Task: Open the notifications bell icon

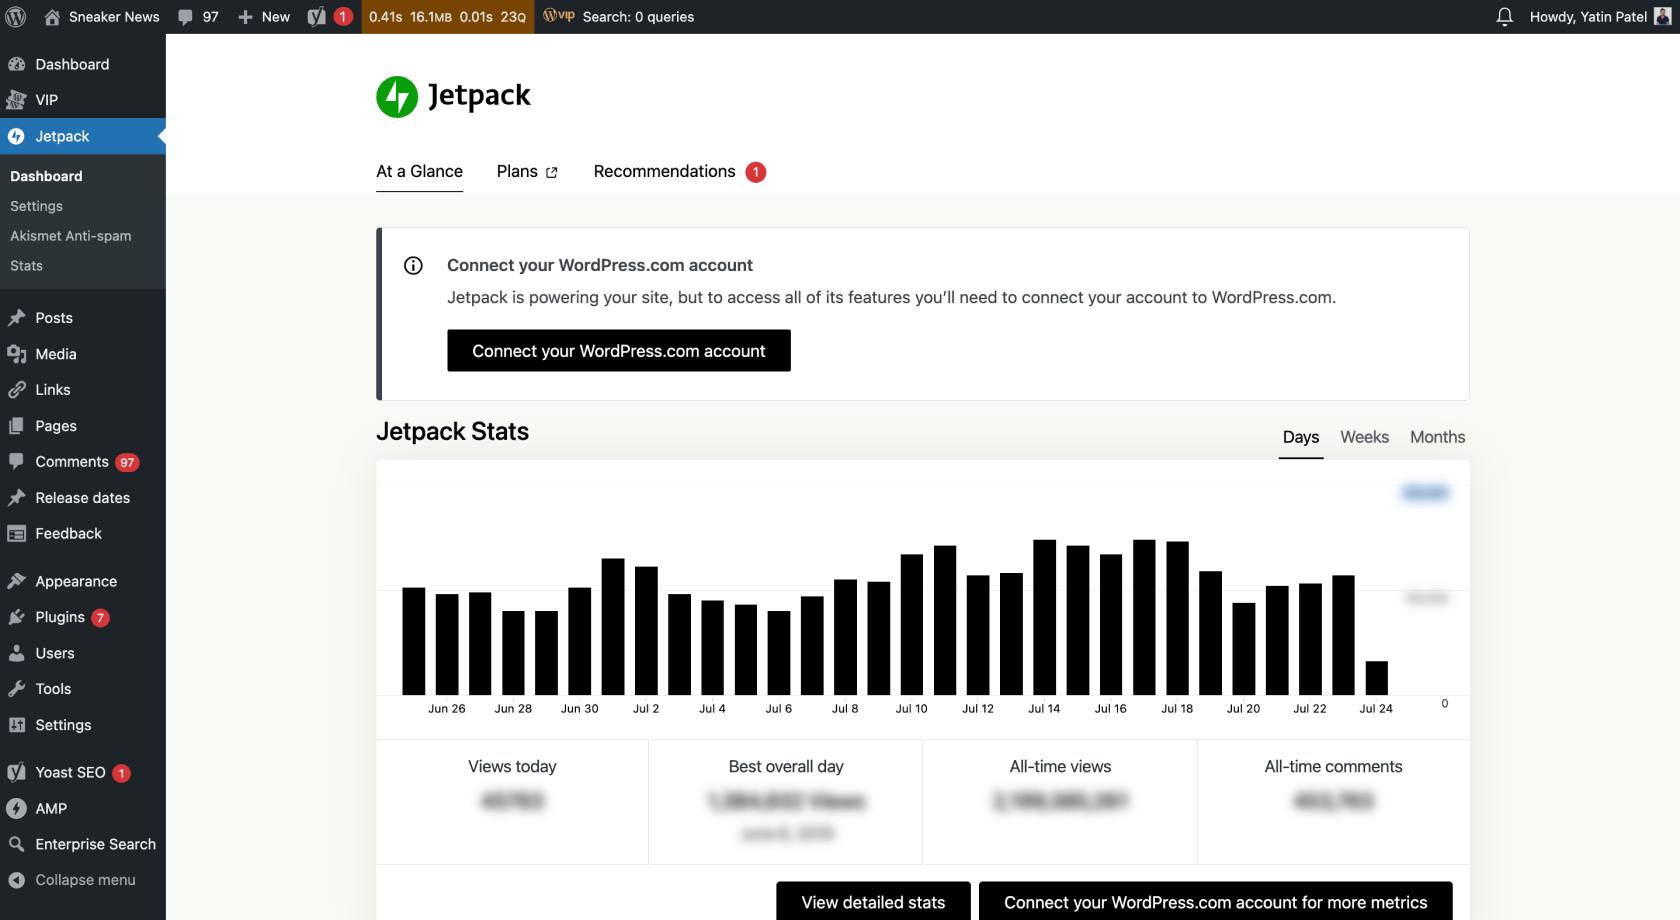Action: pos(1504,17)
